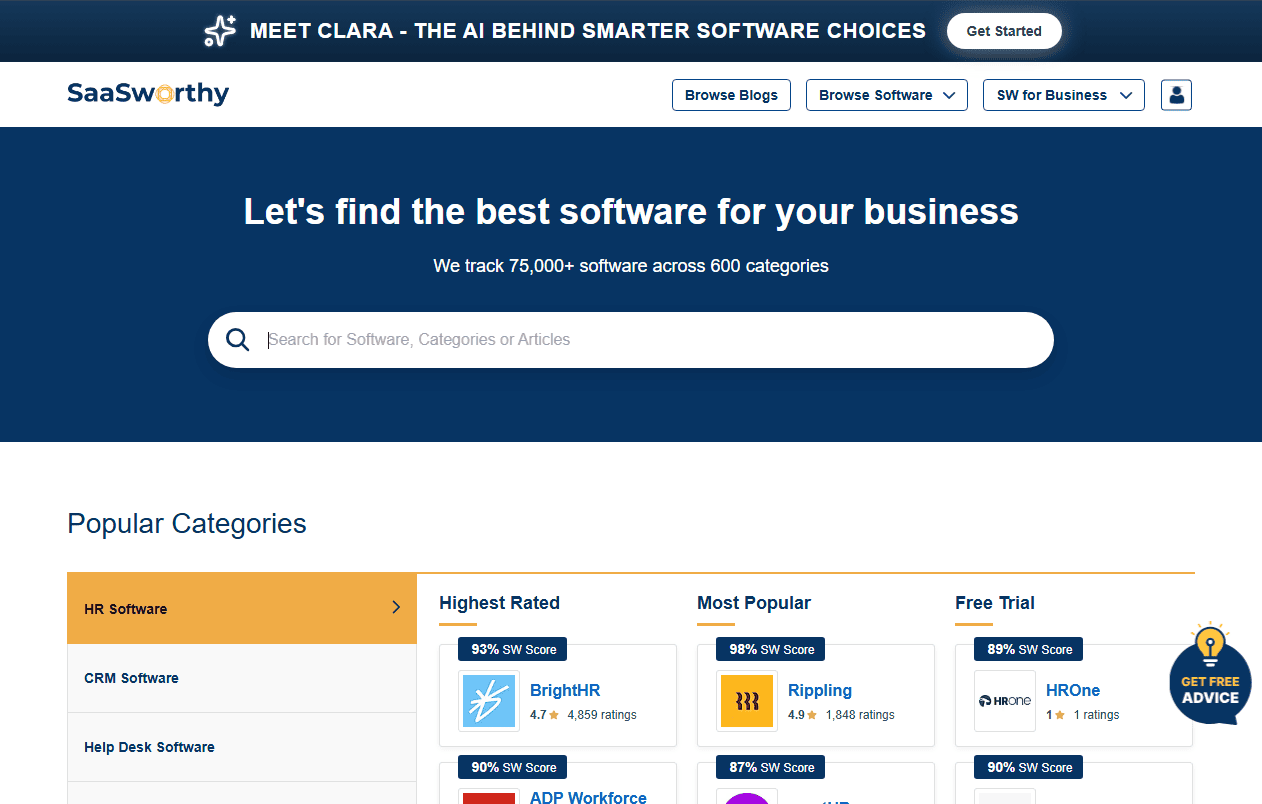Click the 89% SW Score badge

(x=1029, y=649)
